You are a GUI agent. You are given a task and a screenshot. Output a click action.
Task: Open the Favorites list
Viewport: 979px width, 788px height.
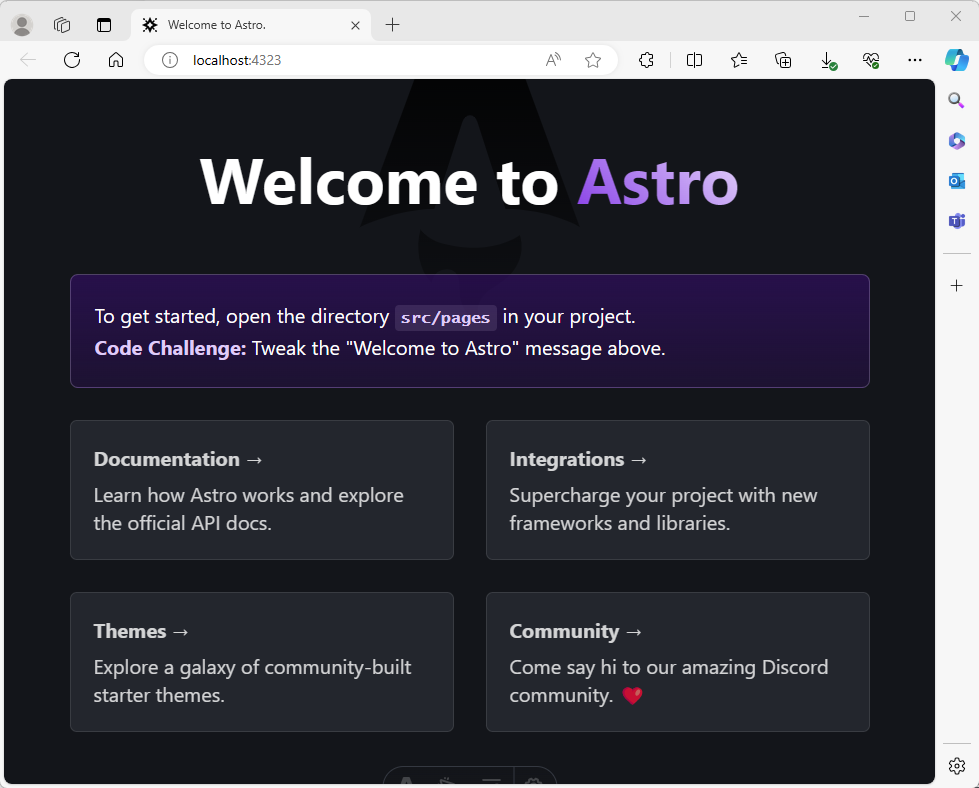(x=739, y=60)
